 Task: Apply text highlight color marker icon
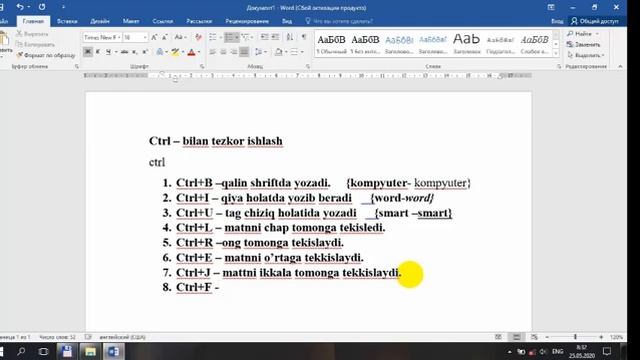pyautogui.click(x=176, y=52)
